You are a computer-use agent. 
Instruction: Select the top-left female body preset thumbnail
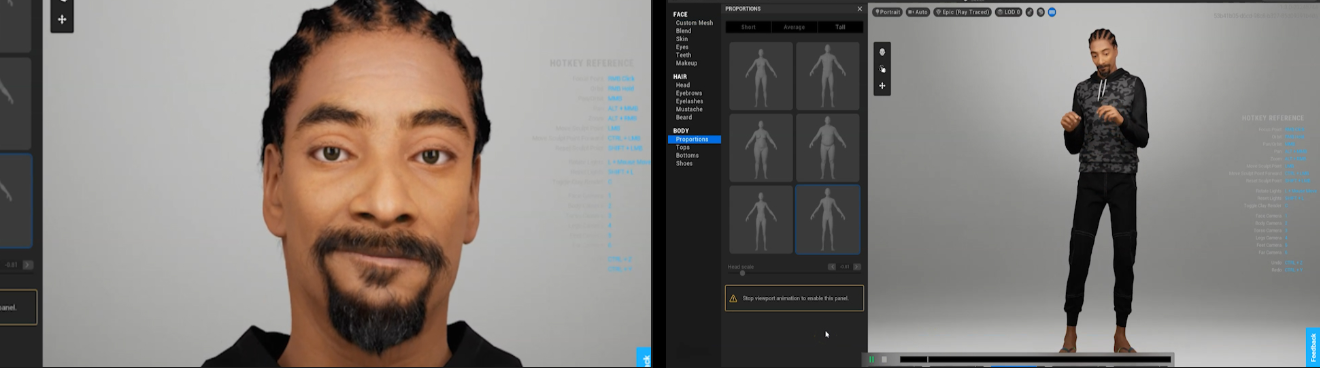click(x=761, y=76)
